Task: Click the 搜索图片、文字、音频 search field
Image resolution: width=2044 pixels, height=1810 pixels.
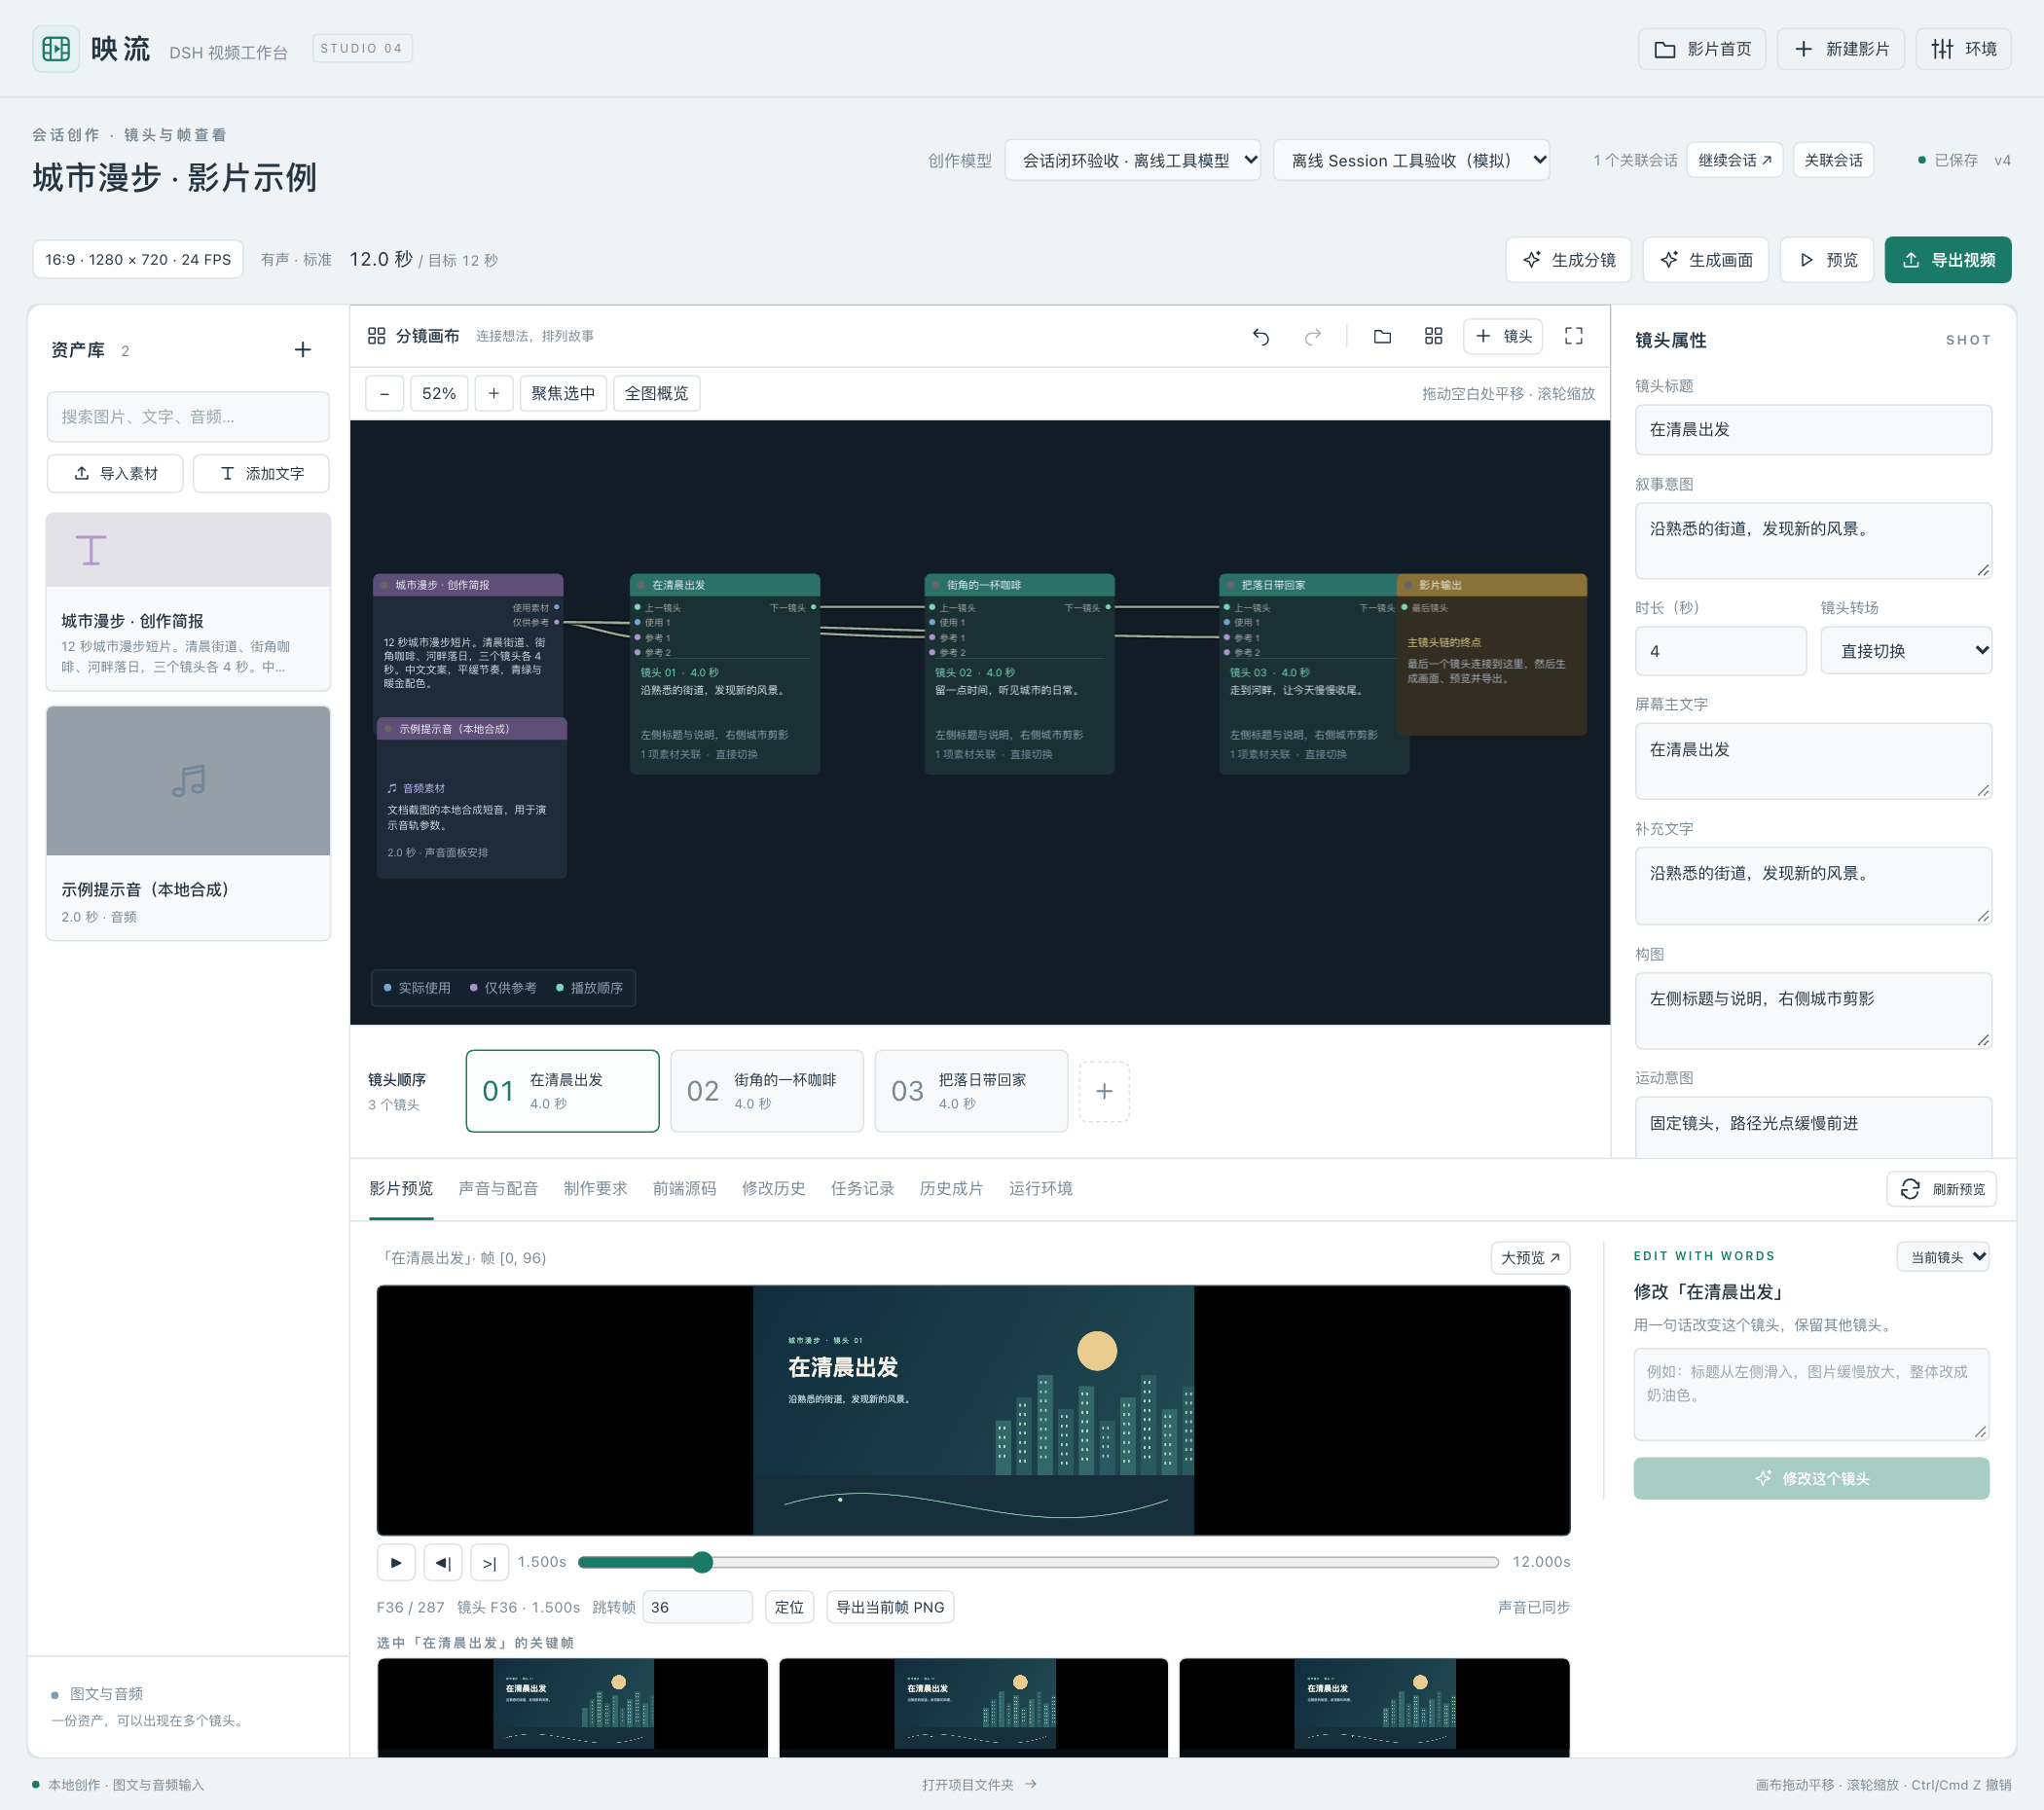Action: point(188,417)
